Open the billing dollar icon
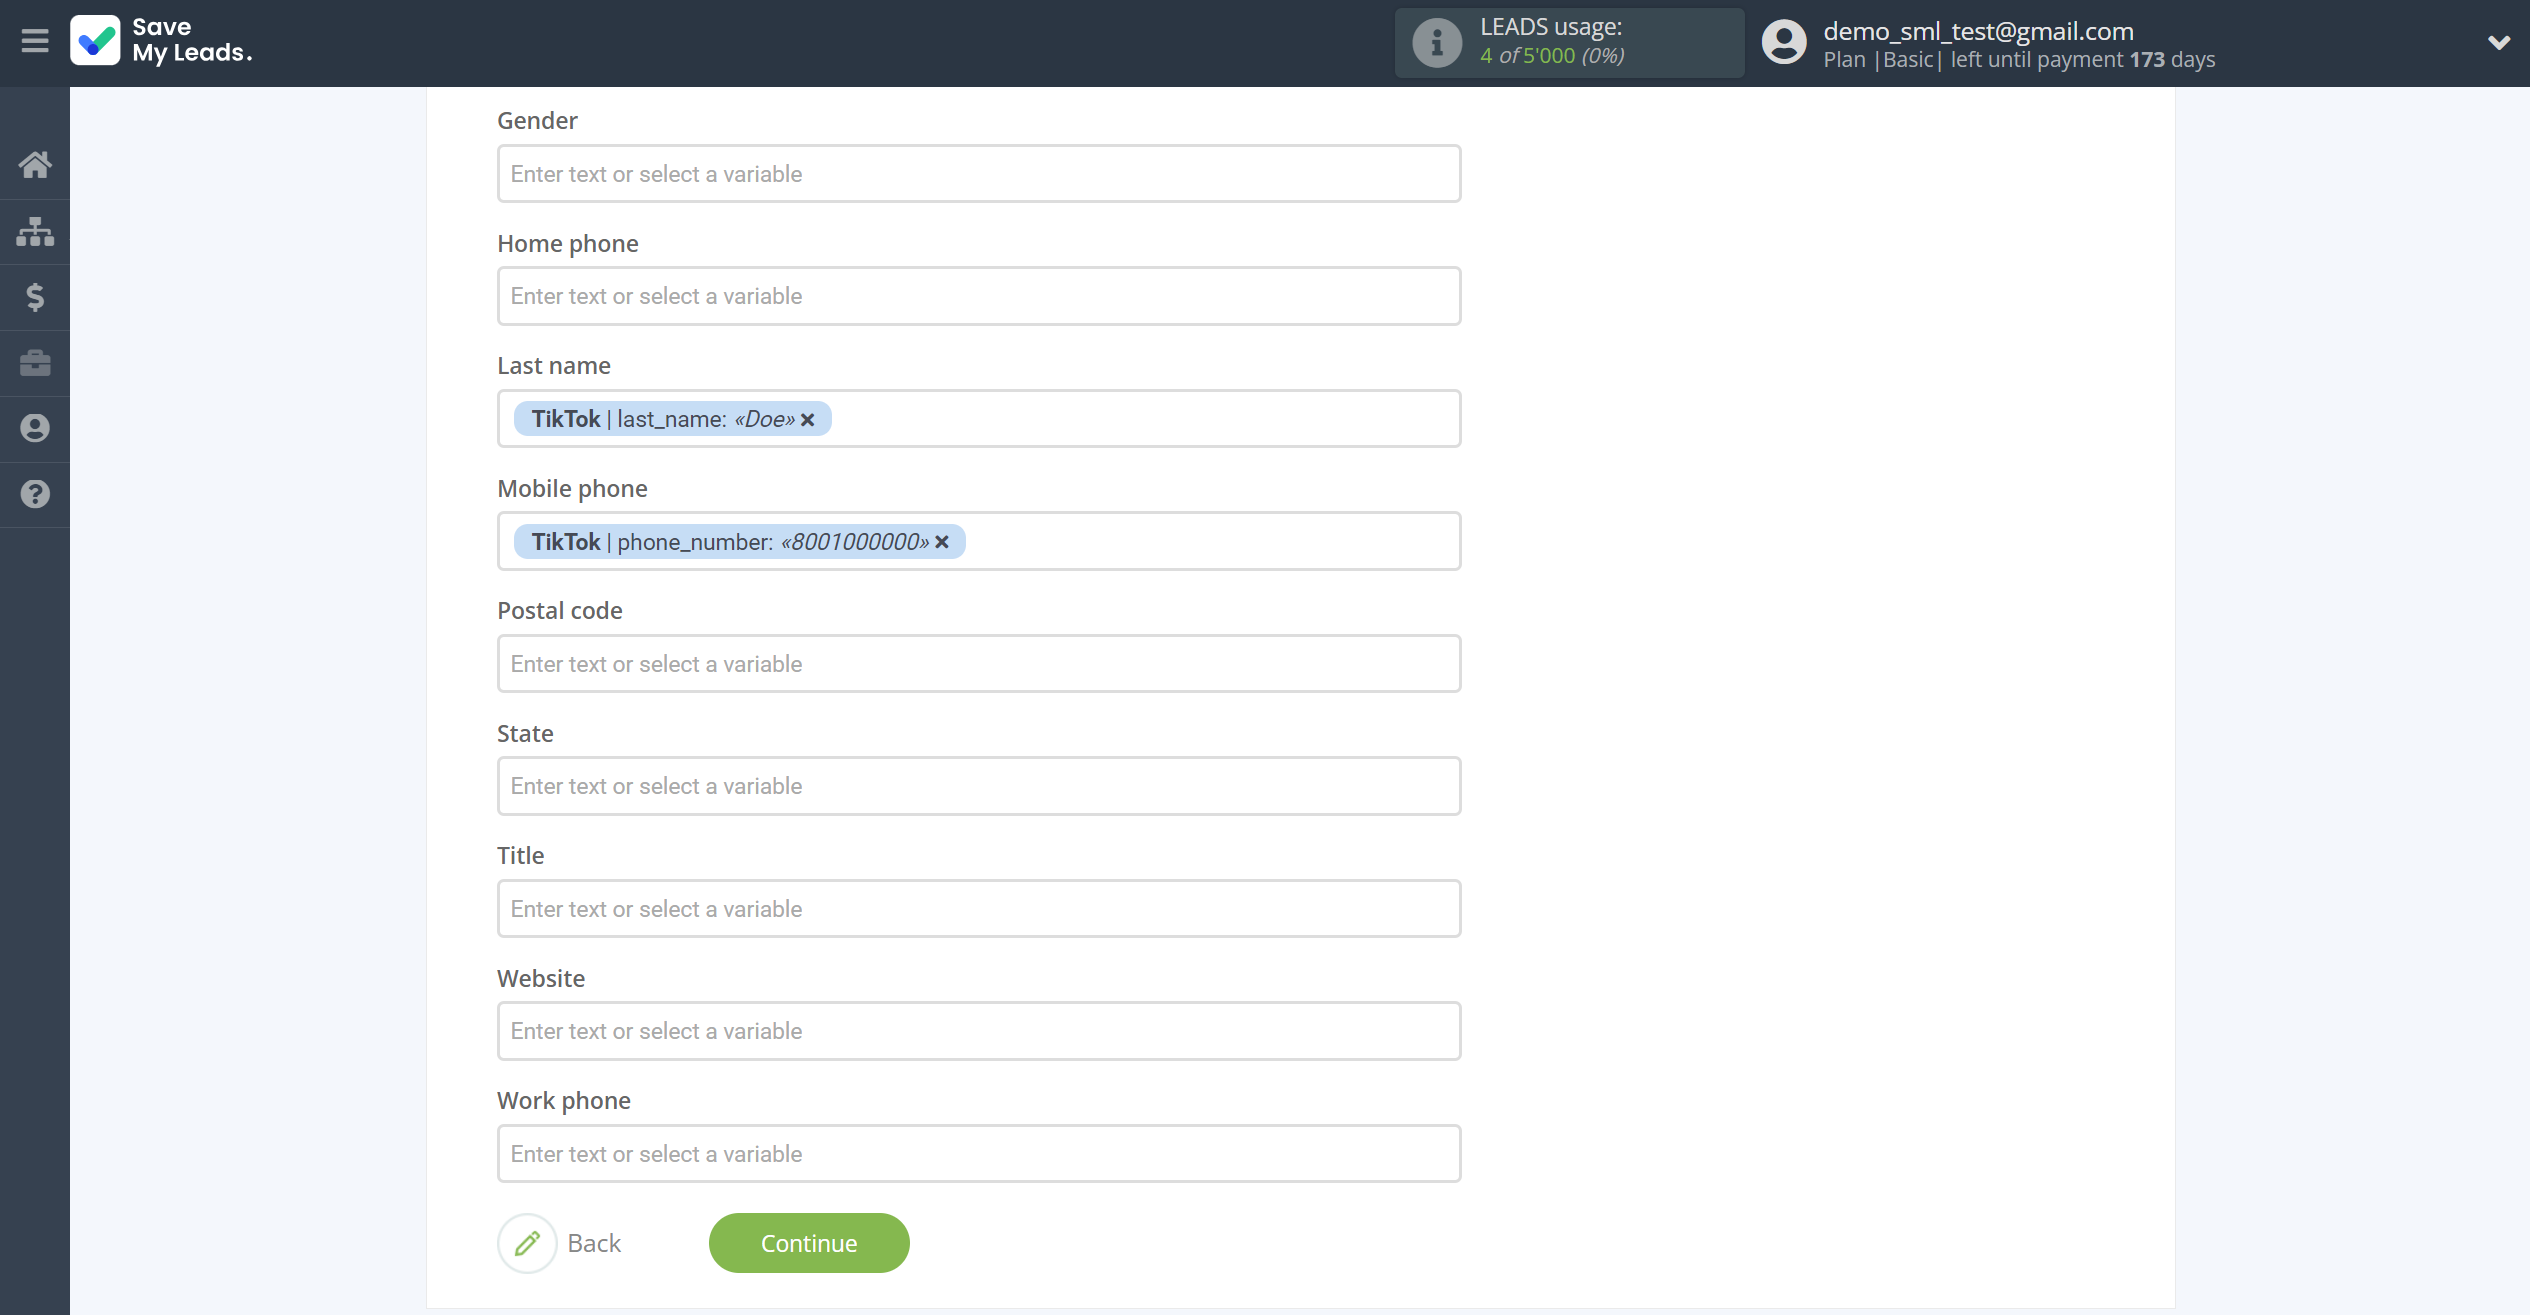Viewport: 2530px width, 1315px height. pos(35,297)
